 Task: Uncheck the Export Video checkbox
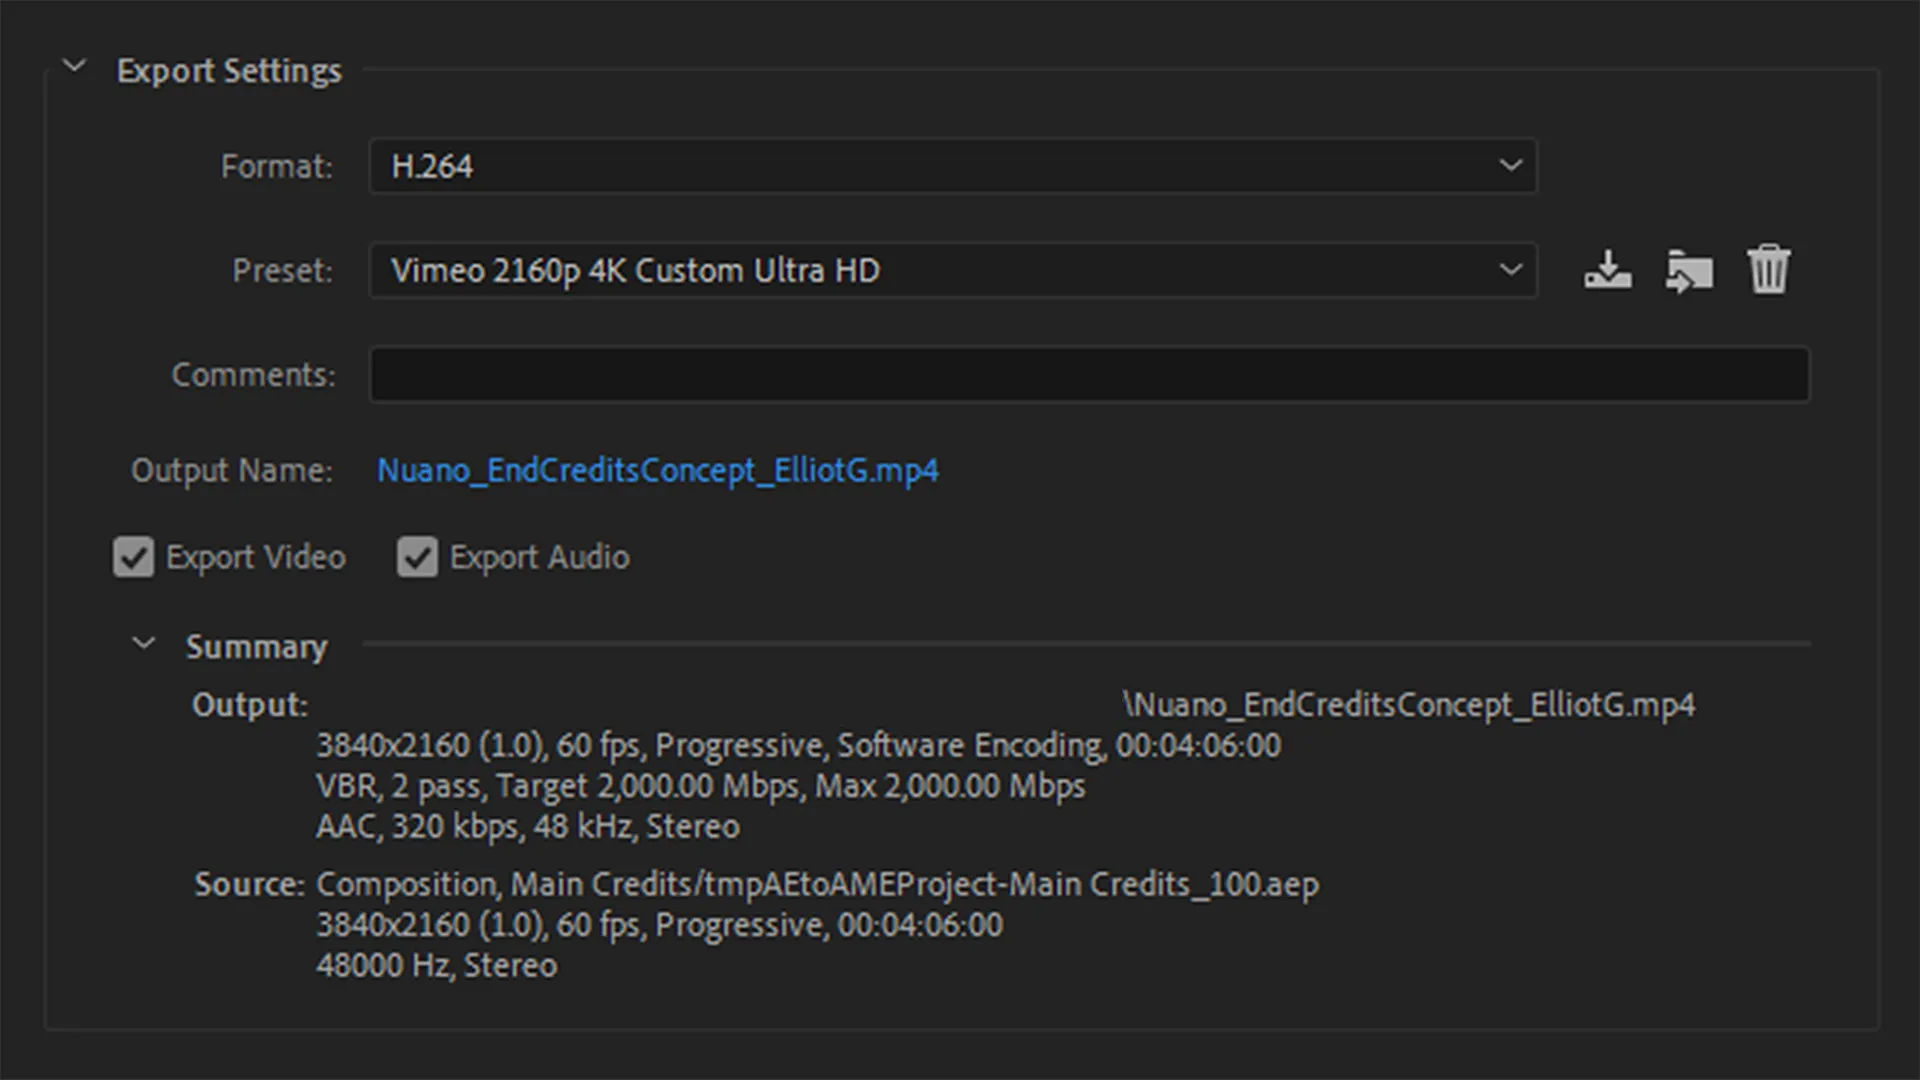coord(133,557)
